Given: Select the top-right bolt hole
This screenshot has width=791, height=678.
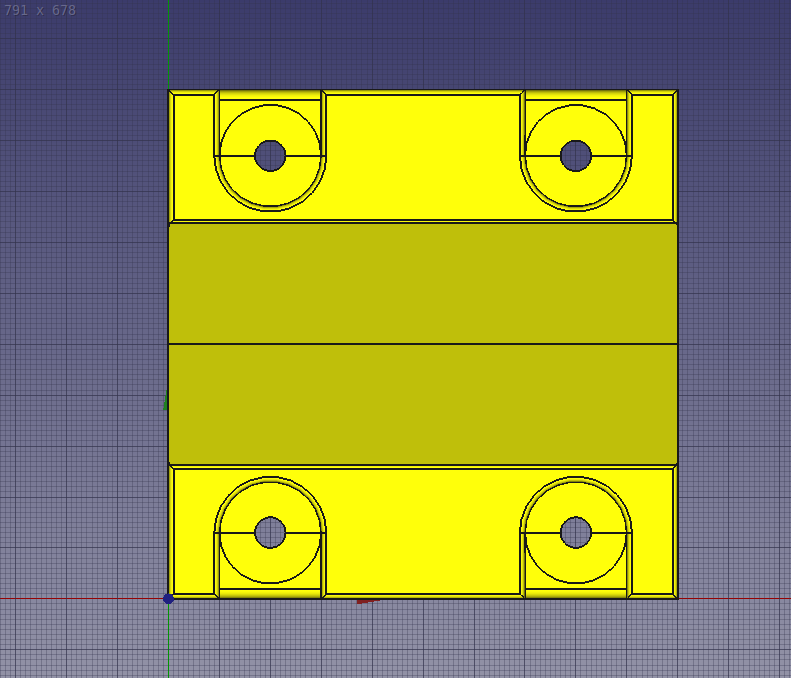Looking at the screenshot, I should (x=576, y=156).
